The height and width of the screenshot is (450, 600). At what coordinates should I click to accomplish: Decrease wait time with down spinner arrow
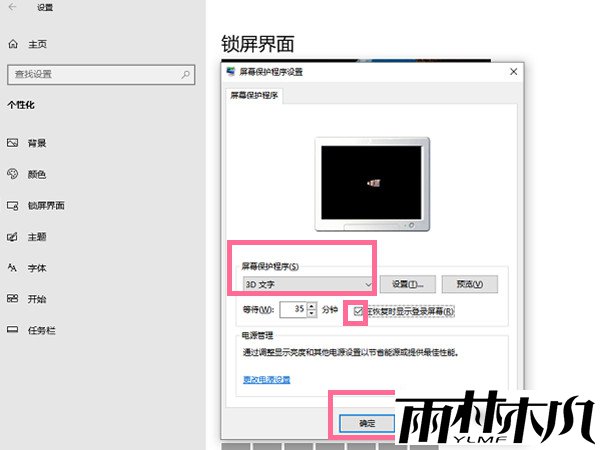pos(312,313)
